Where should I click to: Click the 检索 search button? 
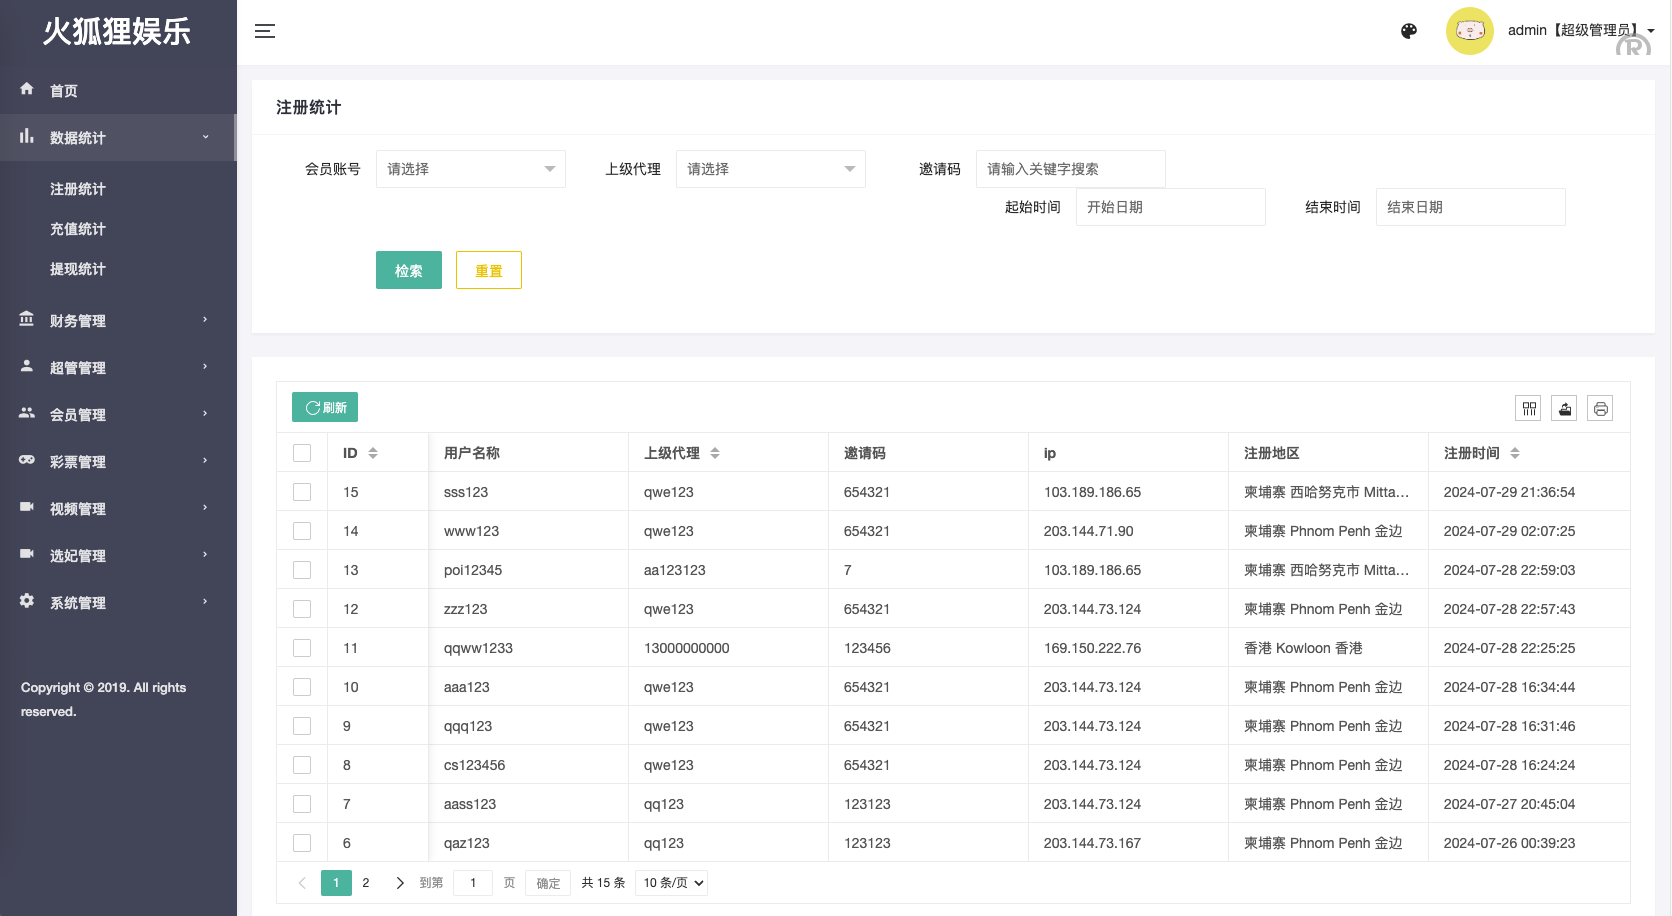[408, 270]
